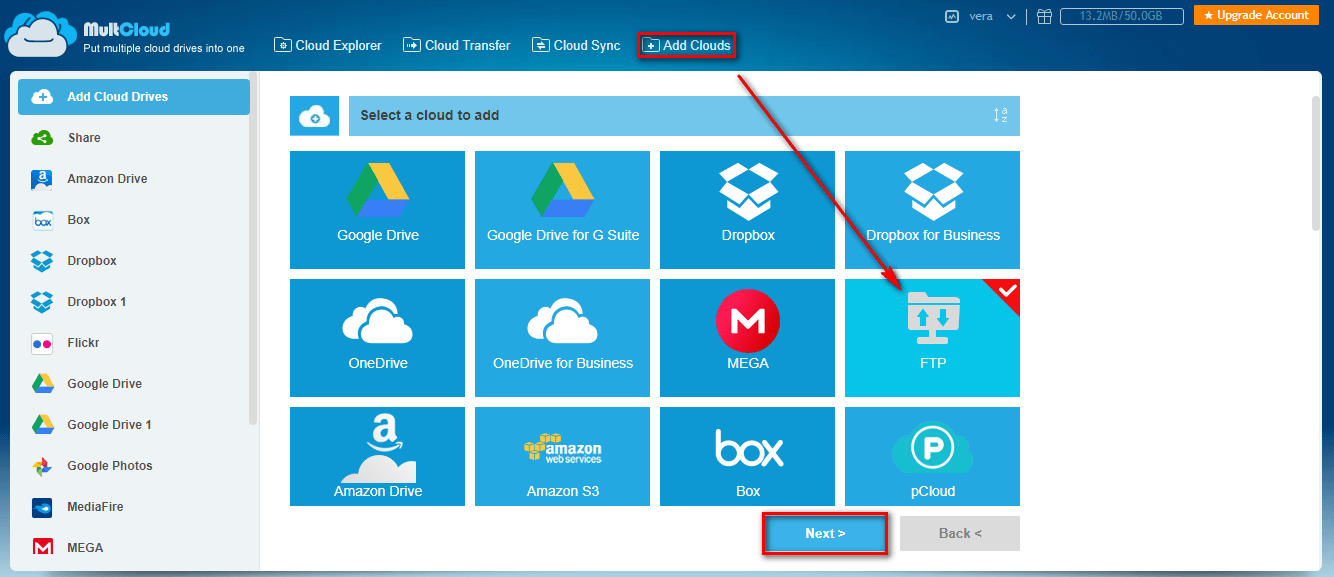Open Google Drive 1 in the sidebar
This screenshot has height=577, width=1334.
(x=134, y=425)
